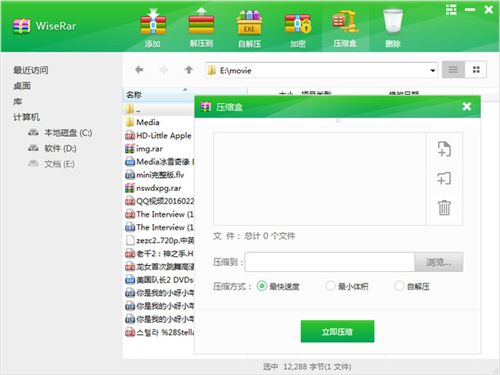Select the Media冰雪奇缘 file
This screenshot has width=500, height=375.
coord(159,162)
